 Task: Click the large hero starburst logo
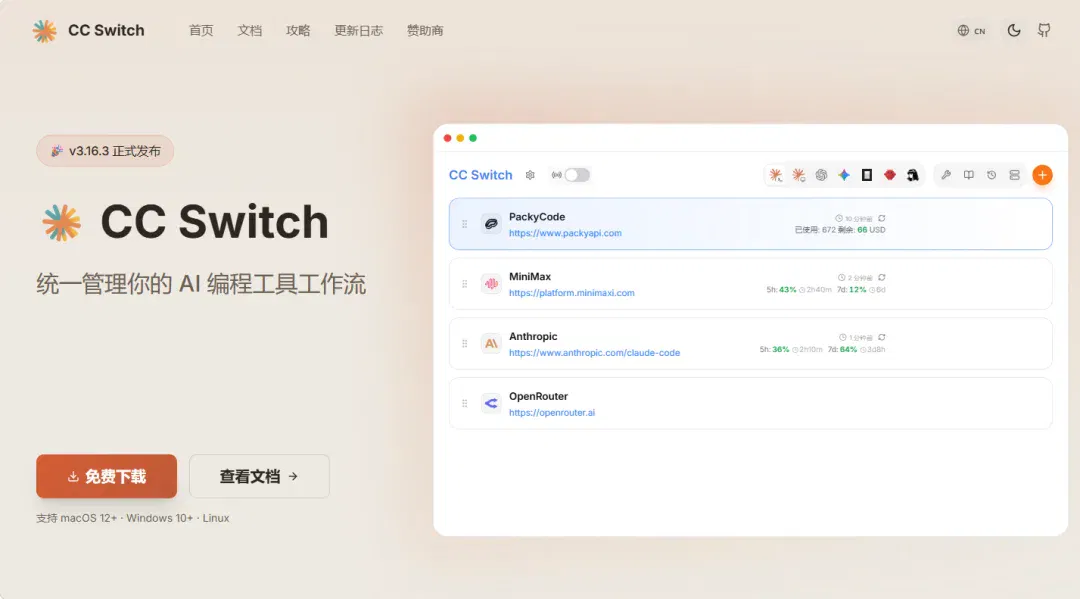(61, 223)
